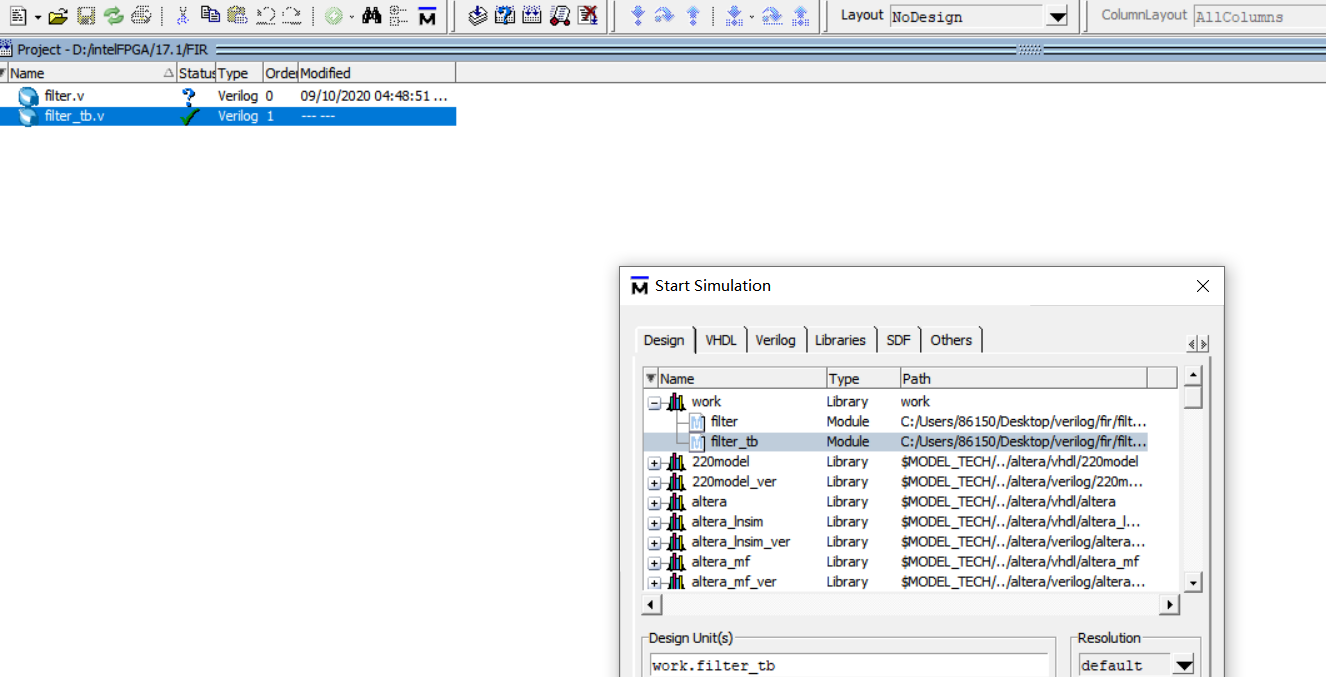Viewport: 1326px width, 677px height.
Task: Expand the 220model library
Action: [654, 463]
